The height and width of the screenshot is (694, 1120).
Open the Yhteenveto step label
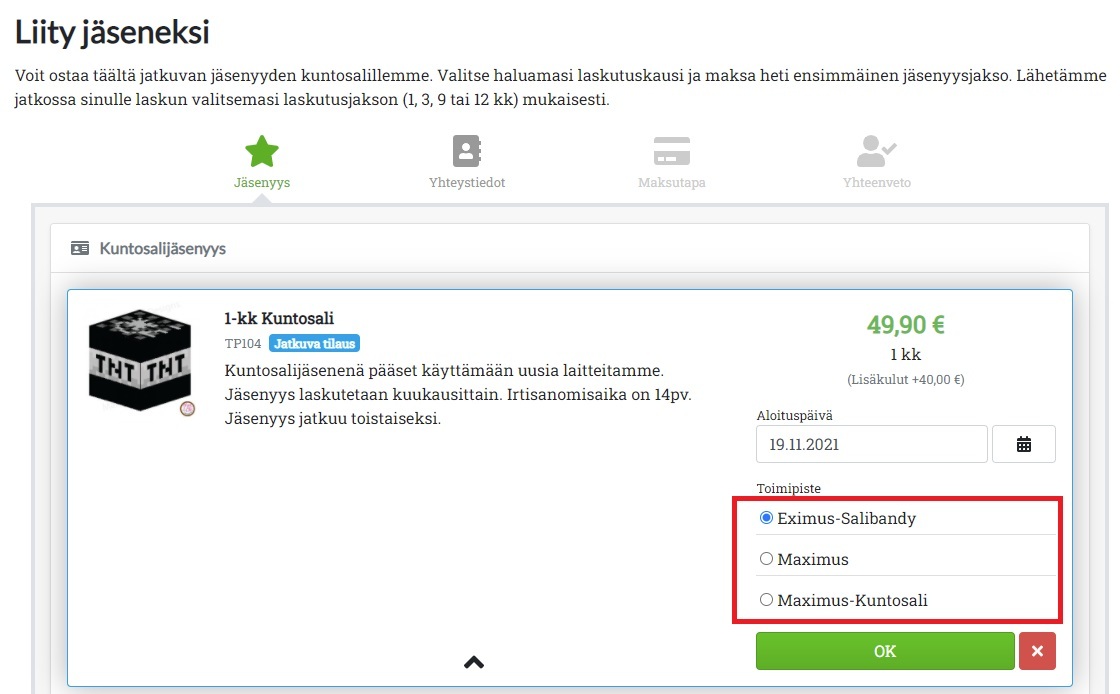pyautogui.click(x=876, y=183)
